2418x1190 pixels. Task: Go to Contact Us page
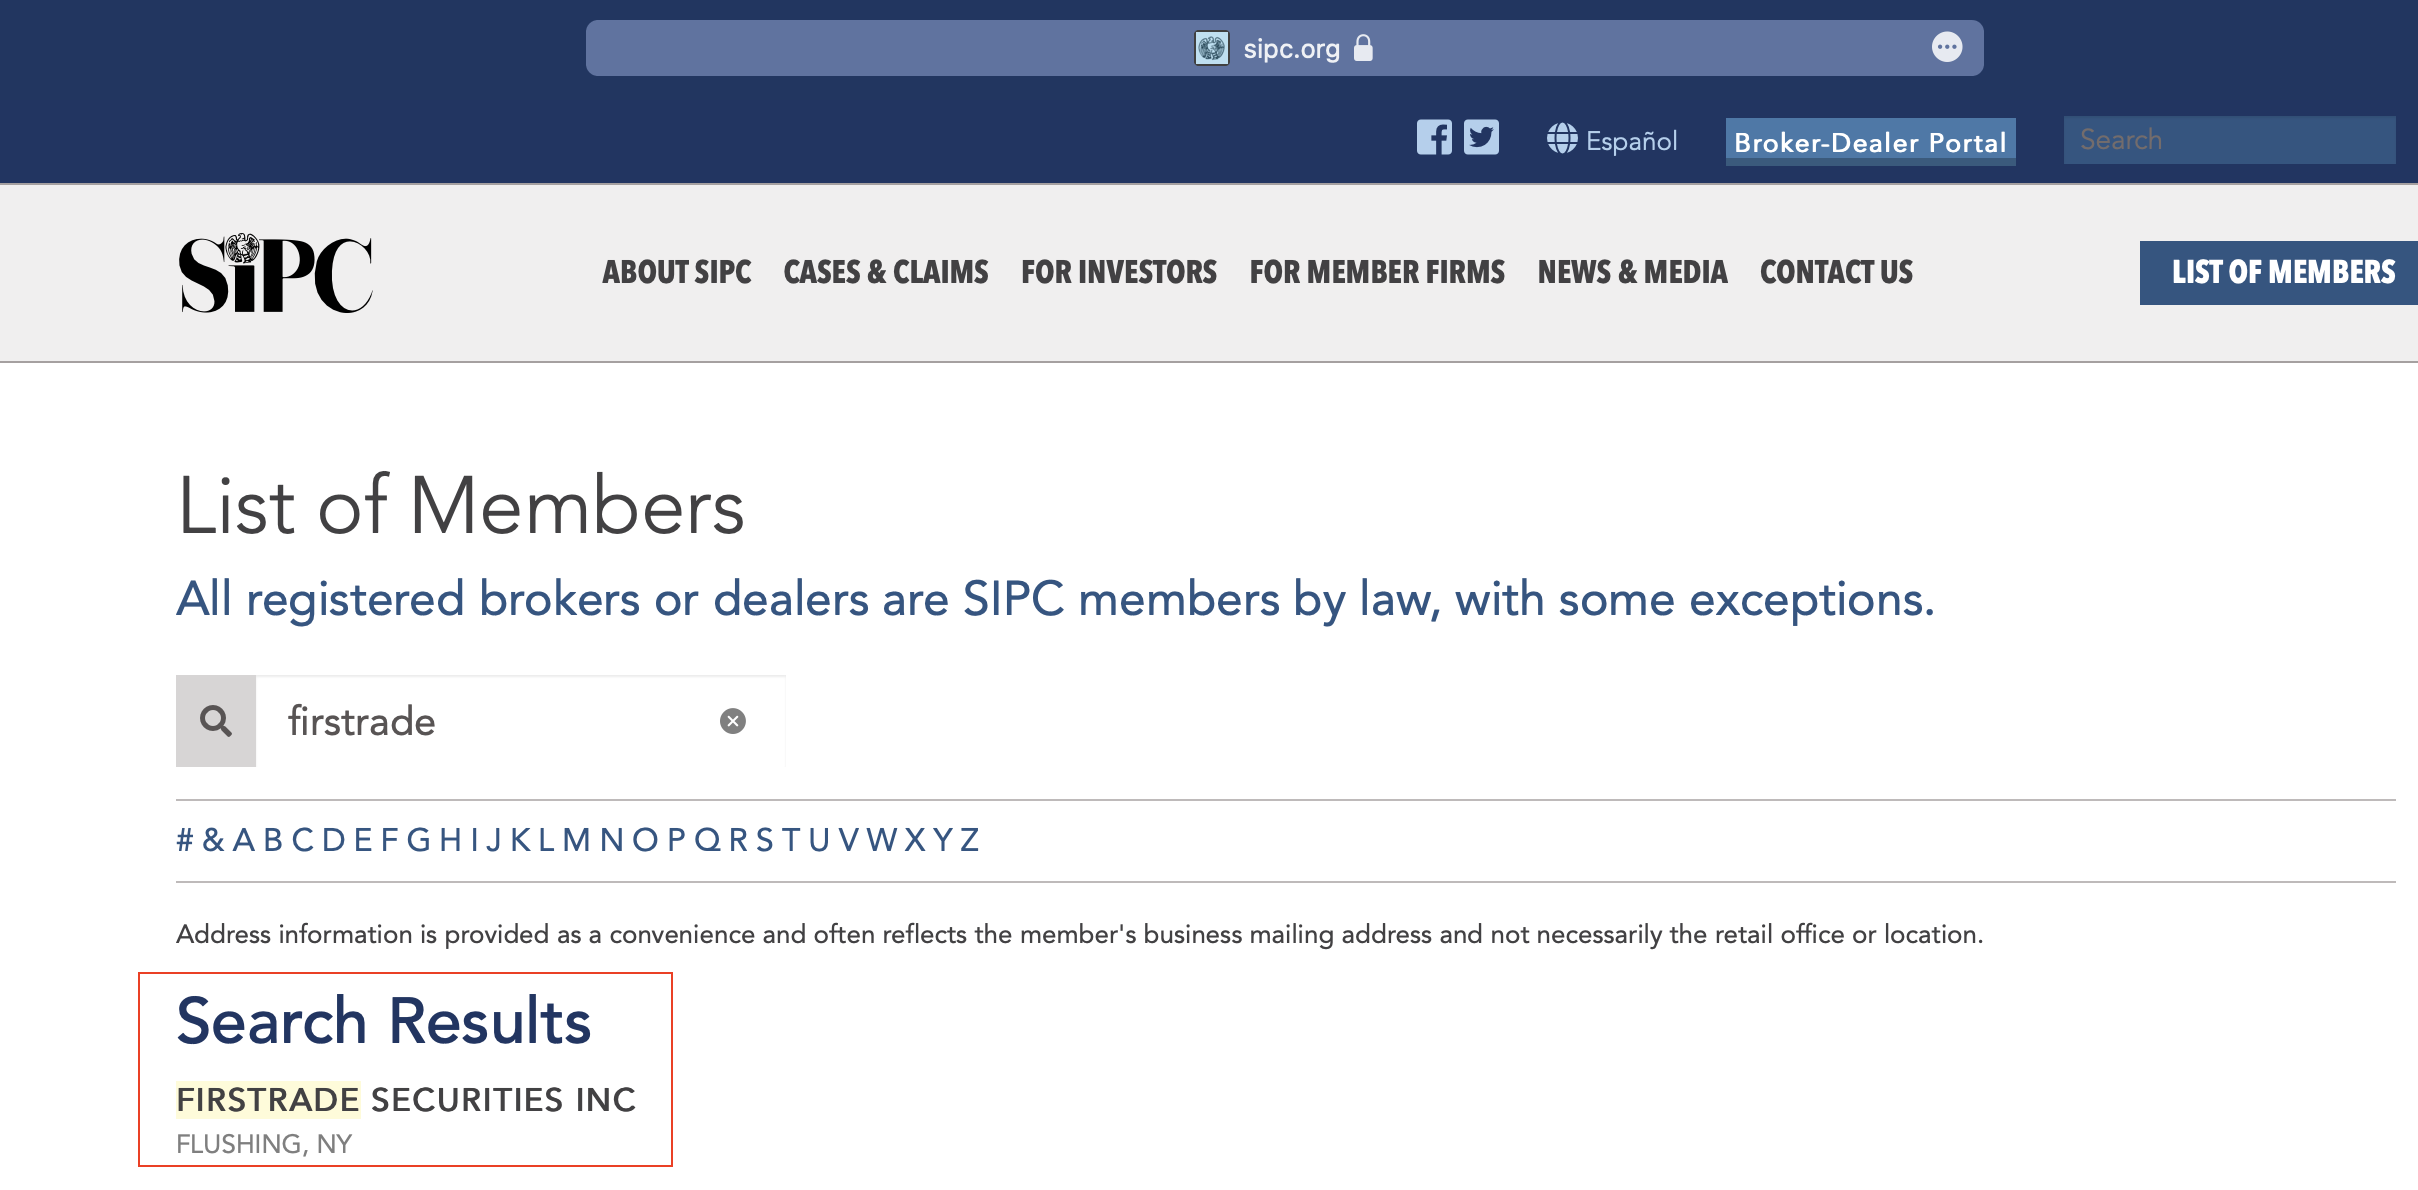[x=1836, y=272]
